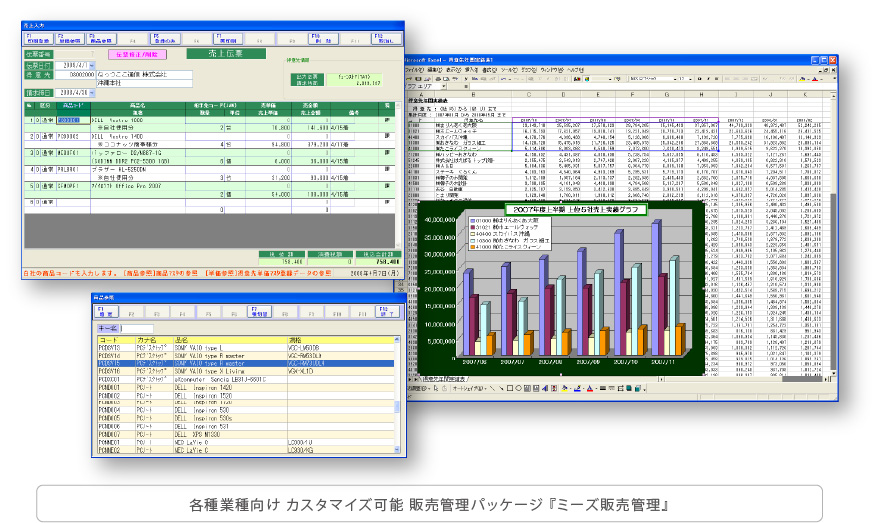Click the キー名 search field

click(x=138, y=327)
